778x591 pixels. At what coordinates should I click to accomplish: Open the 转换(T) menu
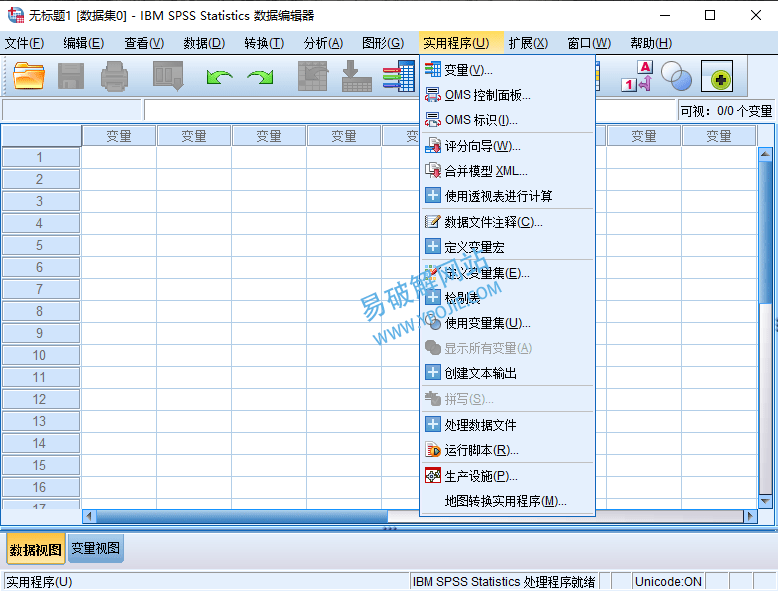tap(264, 43)
